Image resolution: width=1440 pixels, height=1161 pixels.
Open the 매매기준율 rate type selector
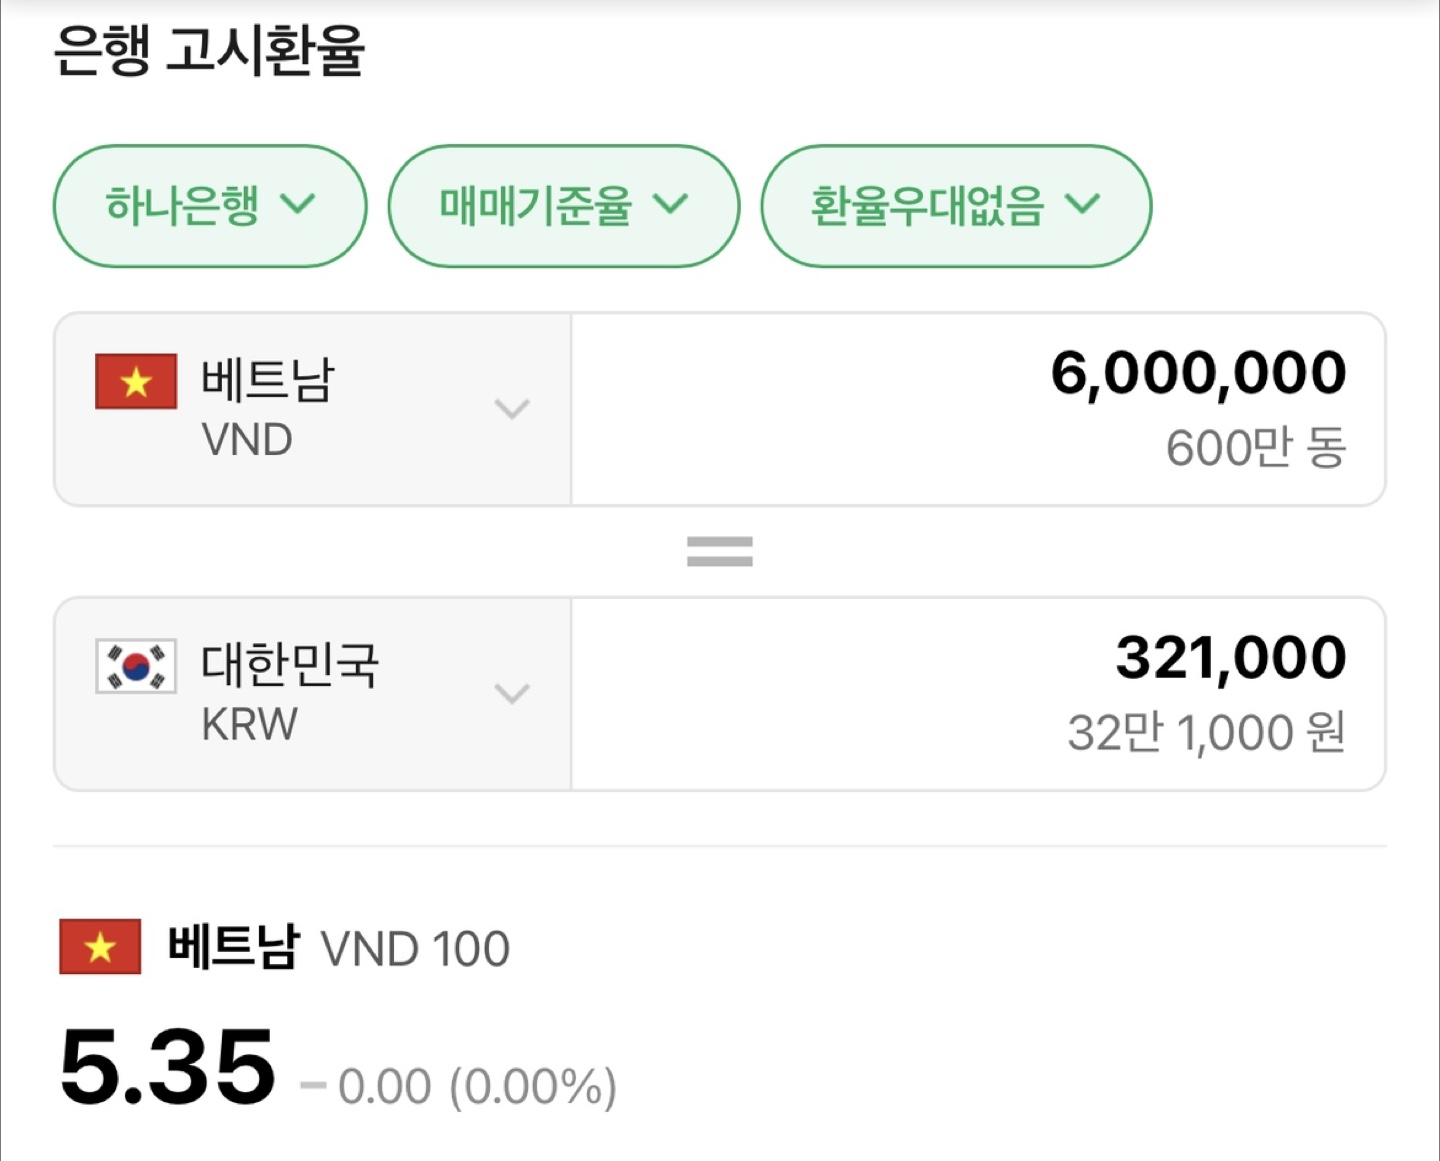click(x=564, y=205)
